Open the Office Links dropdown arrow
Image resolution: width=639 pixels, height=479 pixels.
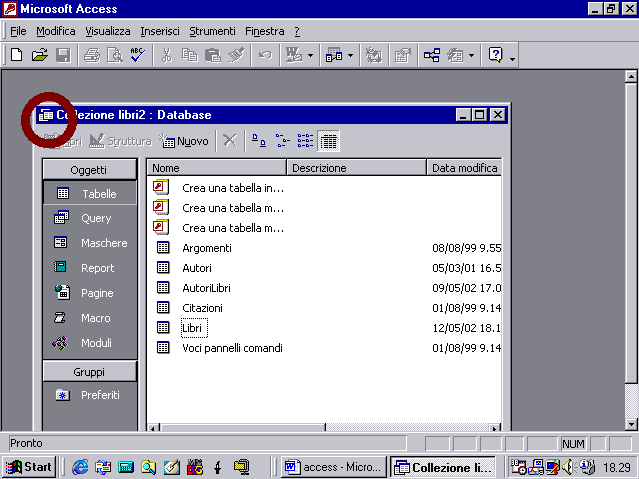[311, 55]
